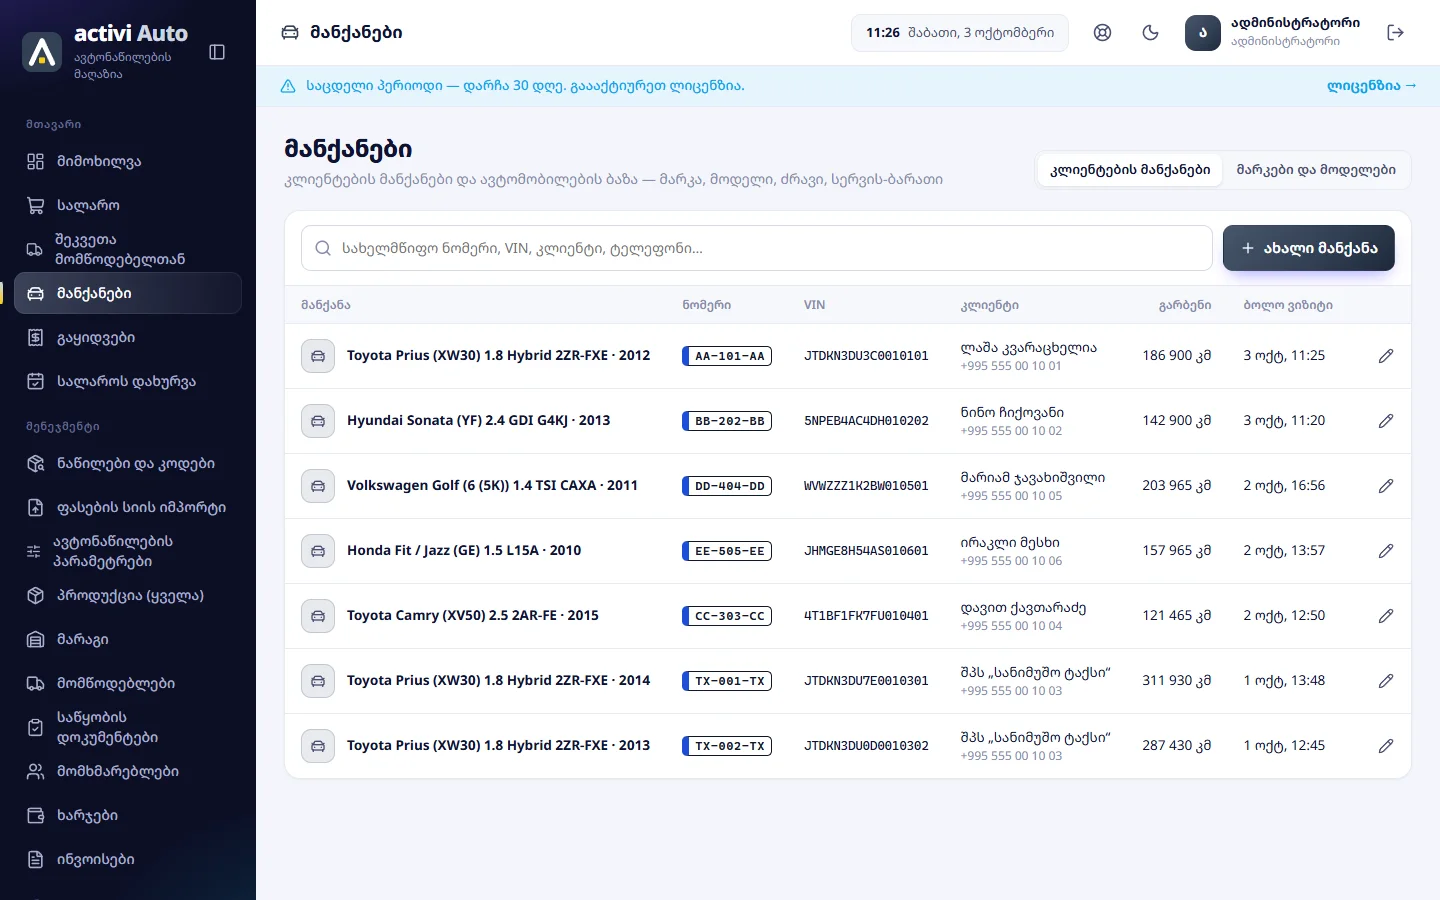
Task: Open the ადმინისტრატორი user profile
Action: tap(1273, 33)
